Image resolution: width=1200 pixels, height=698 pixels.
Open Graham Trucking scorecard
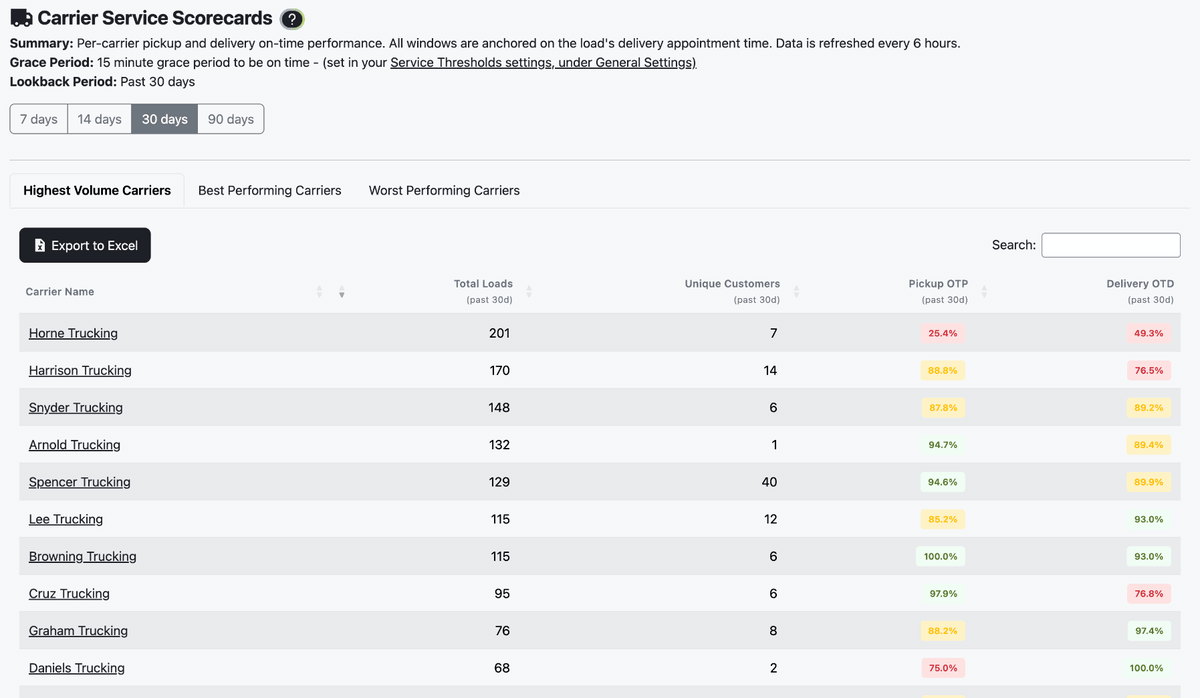click(x=78, y=631)
